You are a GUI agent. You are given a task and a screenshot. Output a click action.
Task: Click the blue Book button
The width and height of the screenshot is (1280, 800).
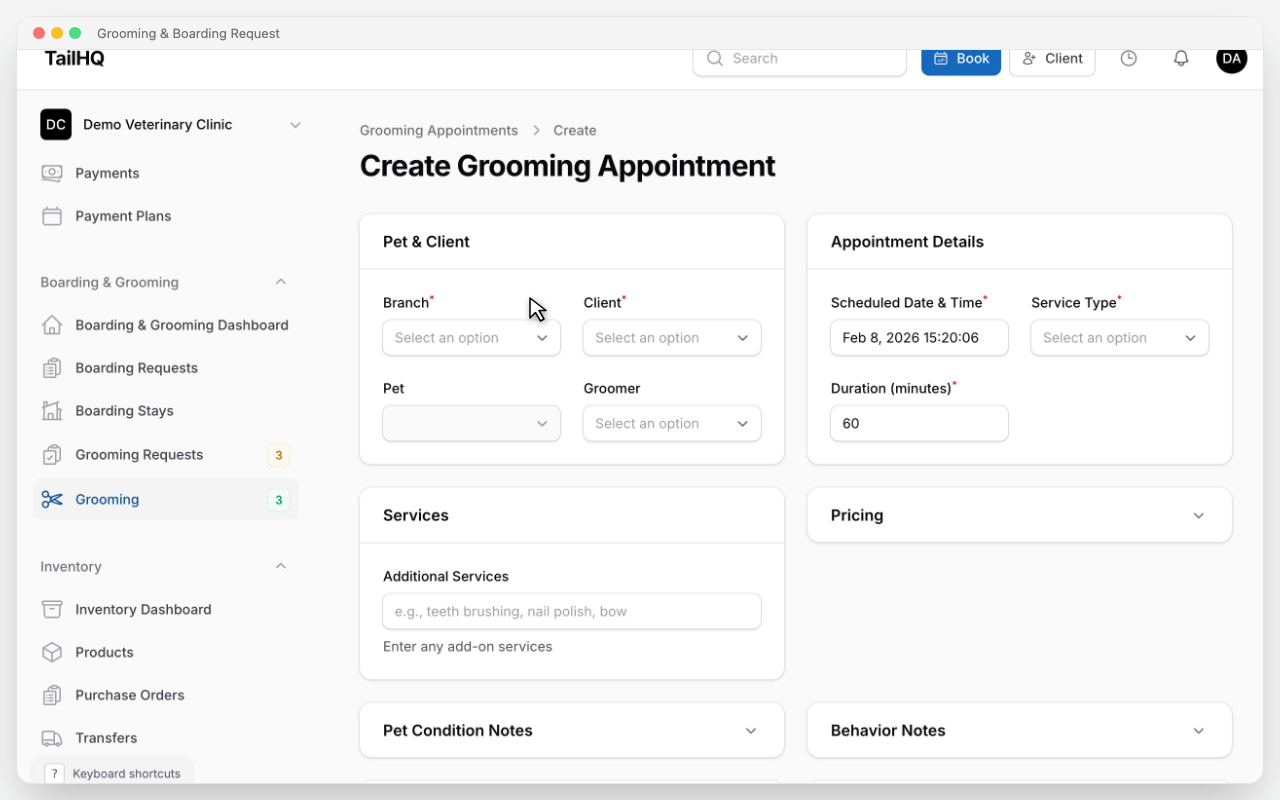pyautogui.click(x=960, y=58)
